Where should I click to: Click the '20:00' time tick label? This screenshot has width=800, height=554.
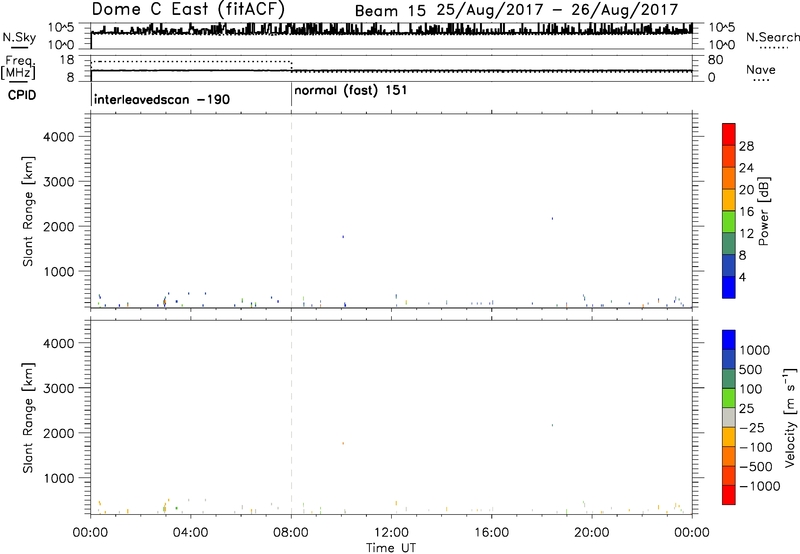(592, 533)
